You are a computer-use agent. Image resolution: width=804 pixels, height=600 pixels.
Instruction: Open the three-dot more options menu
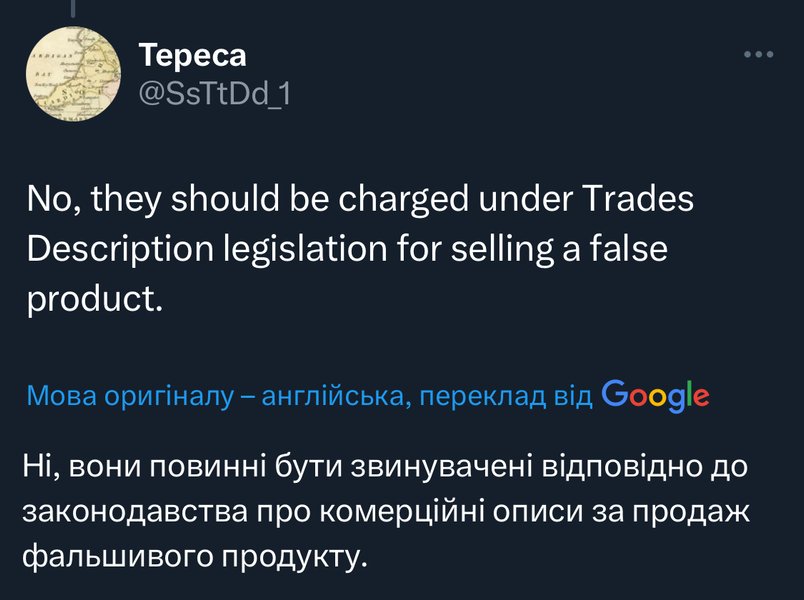759,54
